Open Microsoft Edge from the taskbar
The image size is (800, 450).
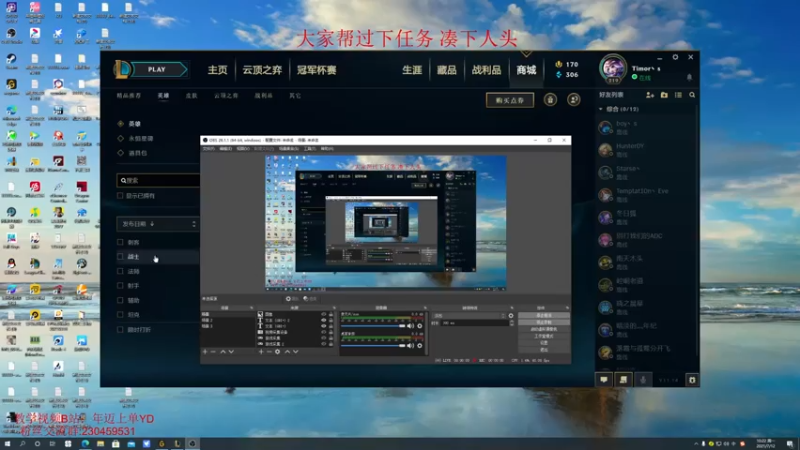coord(85,444)
